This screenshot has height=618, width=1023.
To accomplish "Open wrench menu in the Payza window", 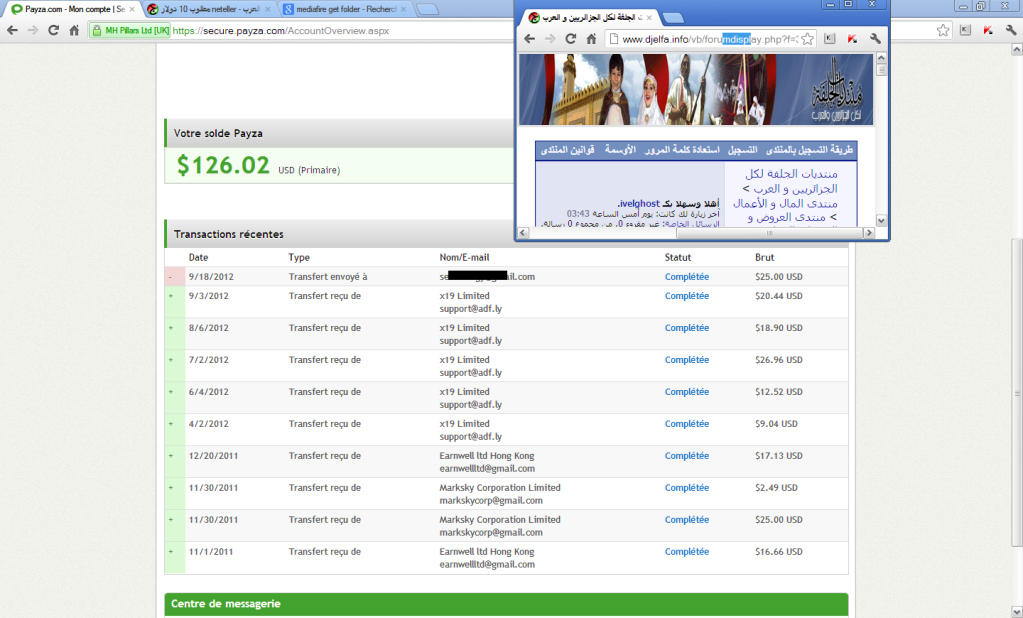I will coord(1011,30).
